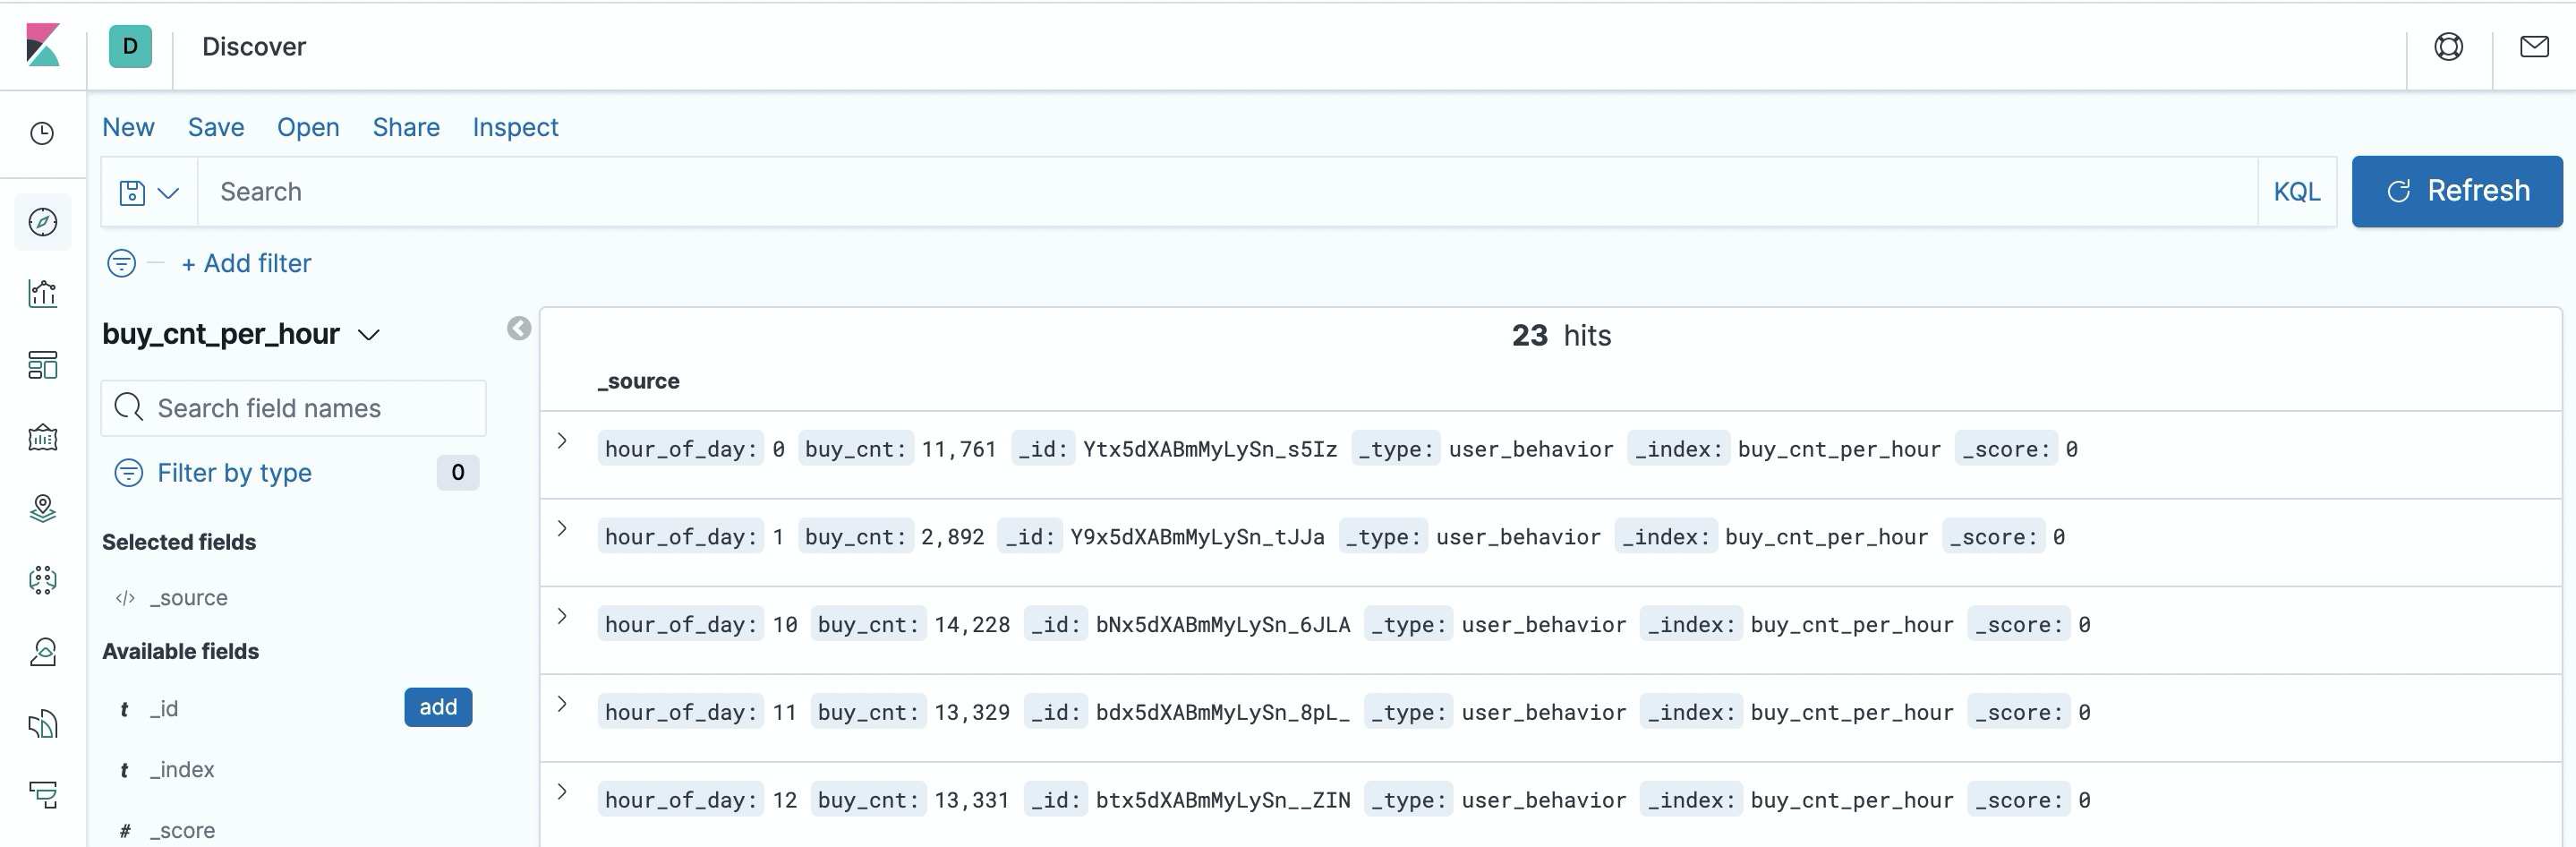Click Inspect in the top menu
The image size is (2576, 847).
click(x=515, y=127)
